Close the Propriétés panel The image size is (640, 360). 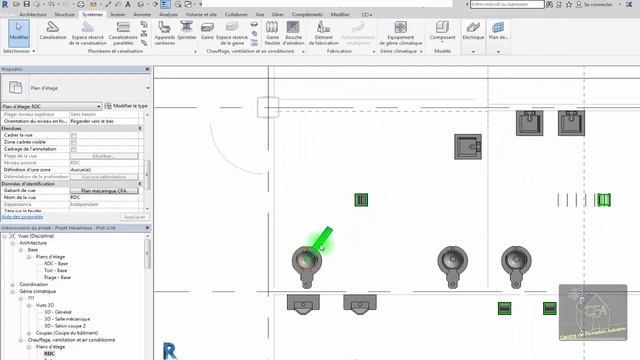[x=147, y=69]
